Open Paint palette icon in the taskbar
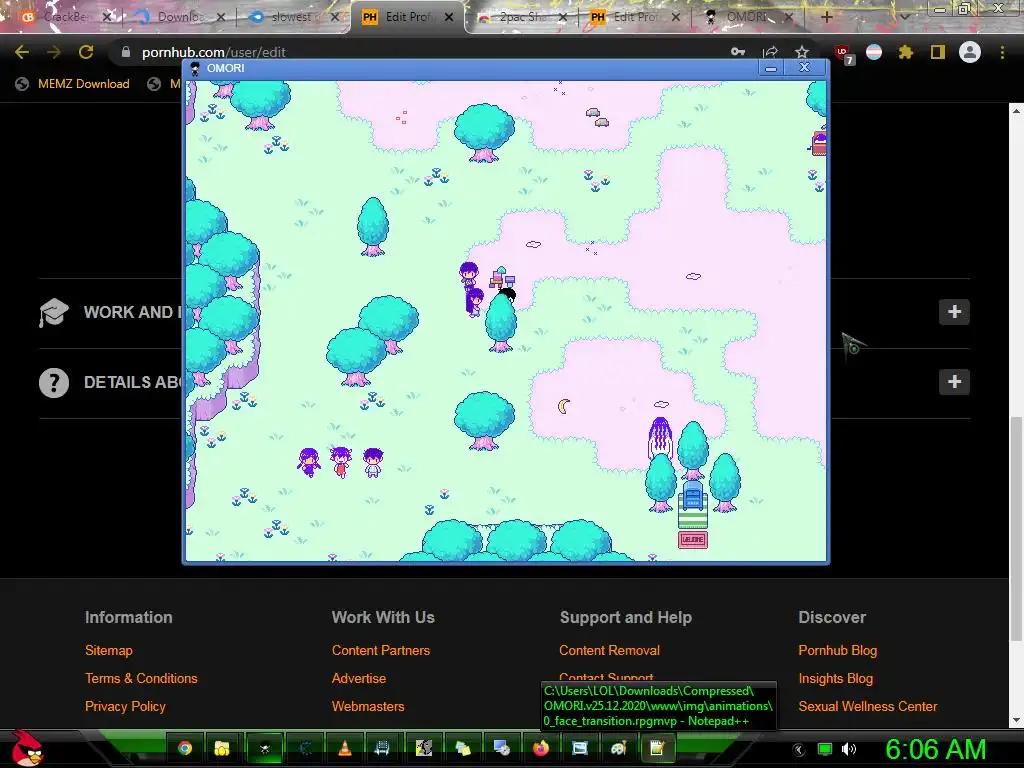1024x768 pixels. 618,748
